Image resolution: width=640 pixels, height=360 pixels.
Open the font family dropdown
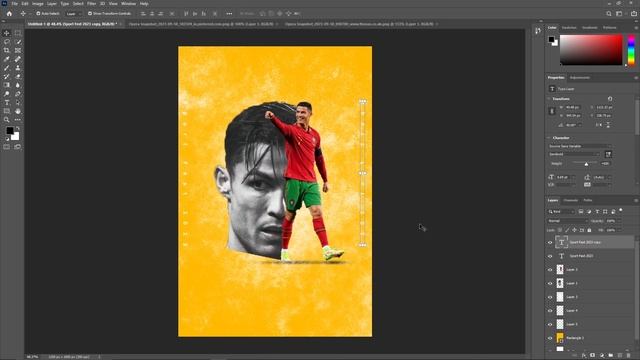pyautogui.click(x=580, y=146)
